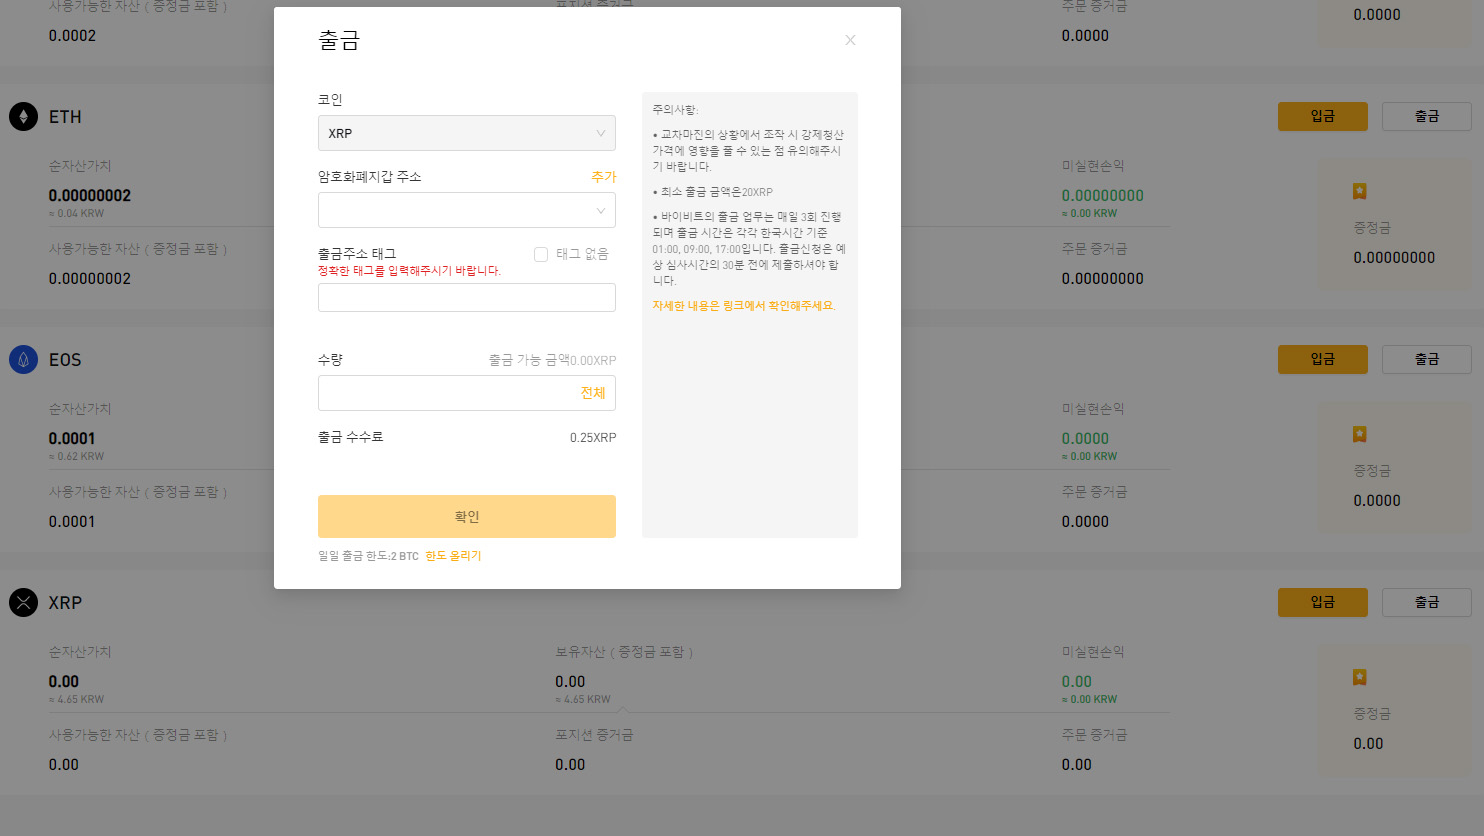Click the 출금 button in XRP row
Image resolution: width=1484 pixels, height=836 pixels.
click(1427, 602)
